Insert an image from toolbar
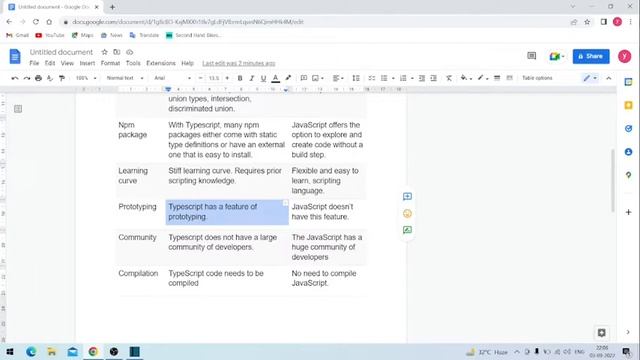The width and height of the screenshot is (640, 360). click(x=316, y=78)
